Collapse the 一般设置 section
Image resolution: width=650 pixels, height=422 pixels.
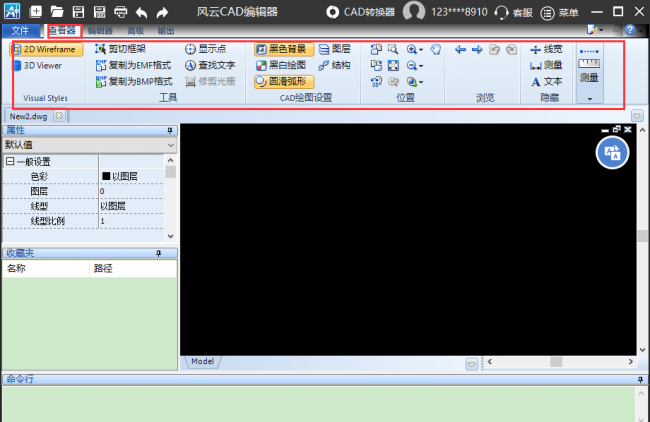pos(10,161)
